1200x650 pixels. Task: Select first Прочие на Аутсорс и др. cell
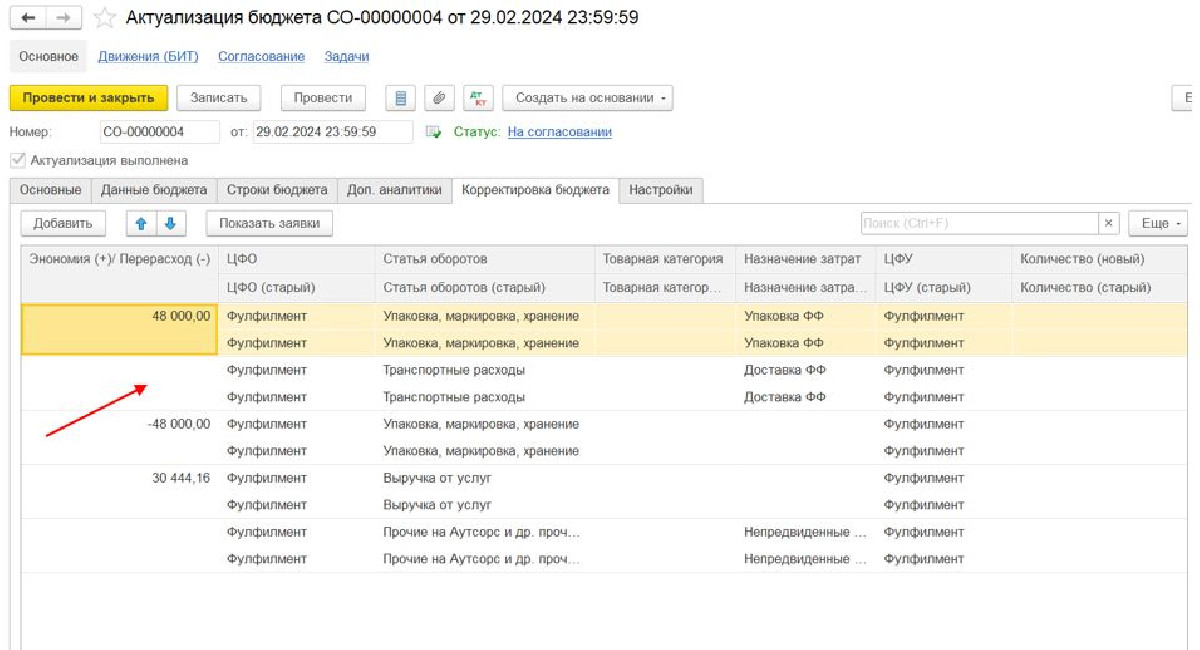point(485,532)
